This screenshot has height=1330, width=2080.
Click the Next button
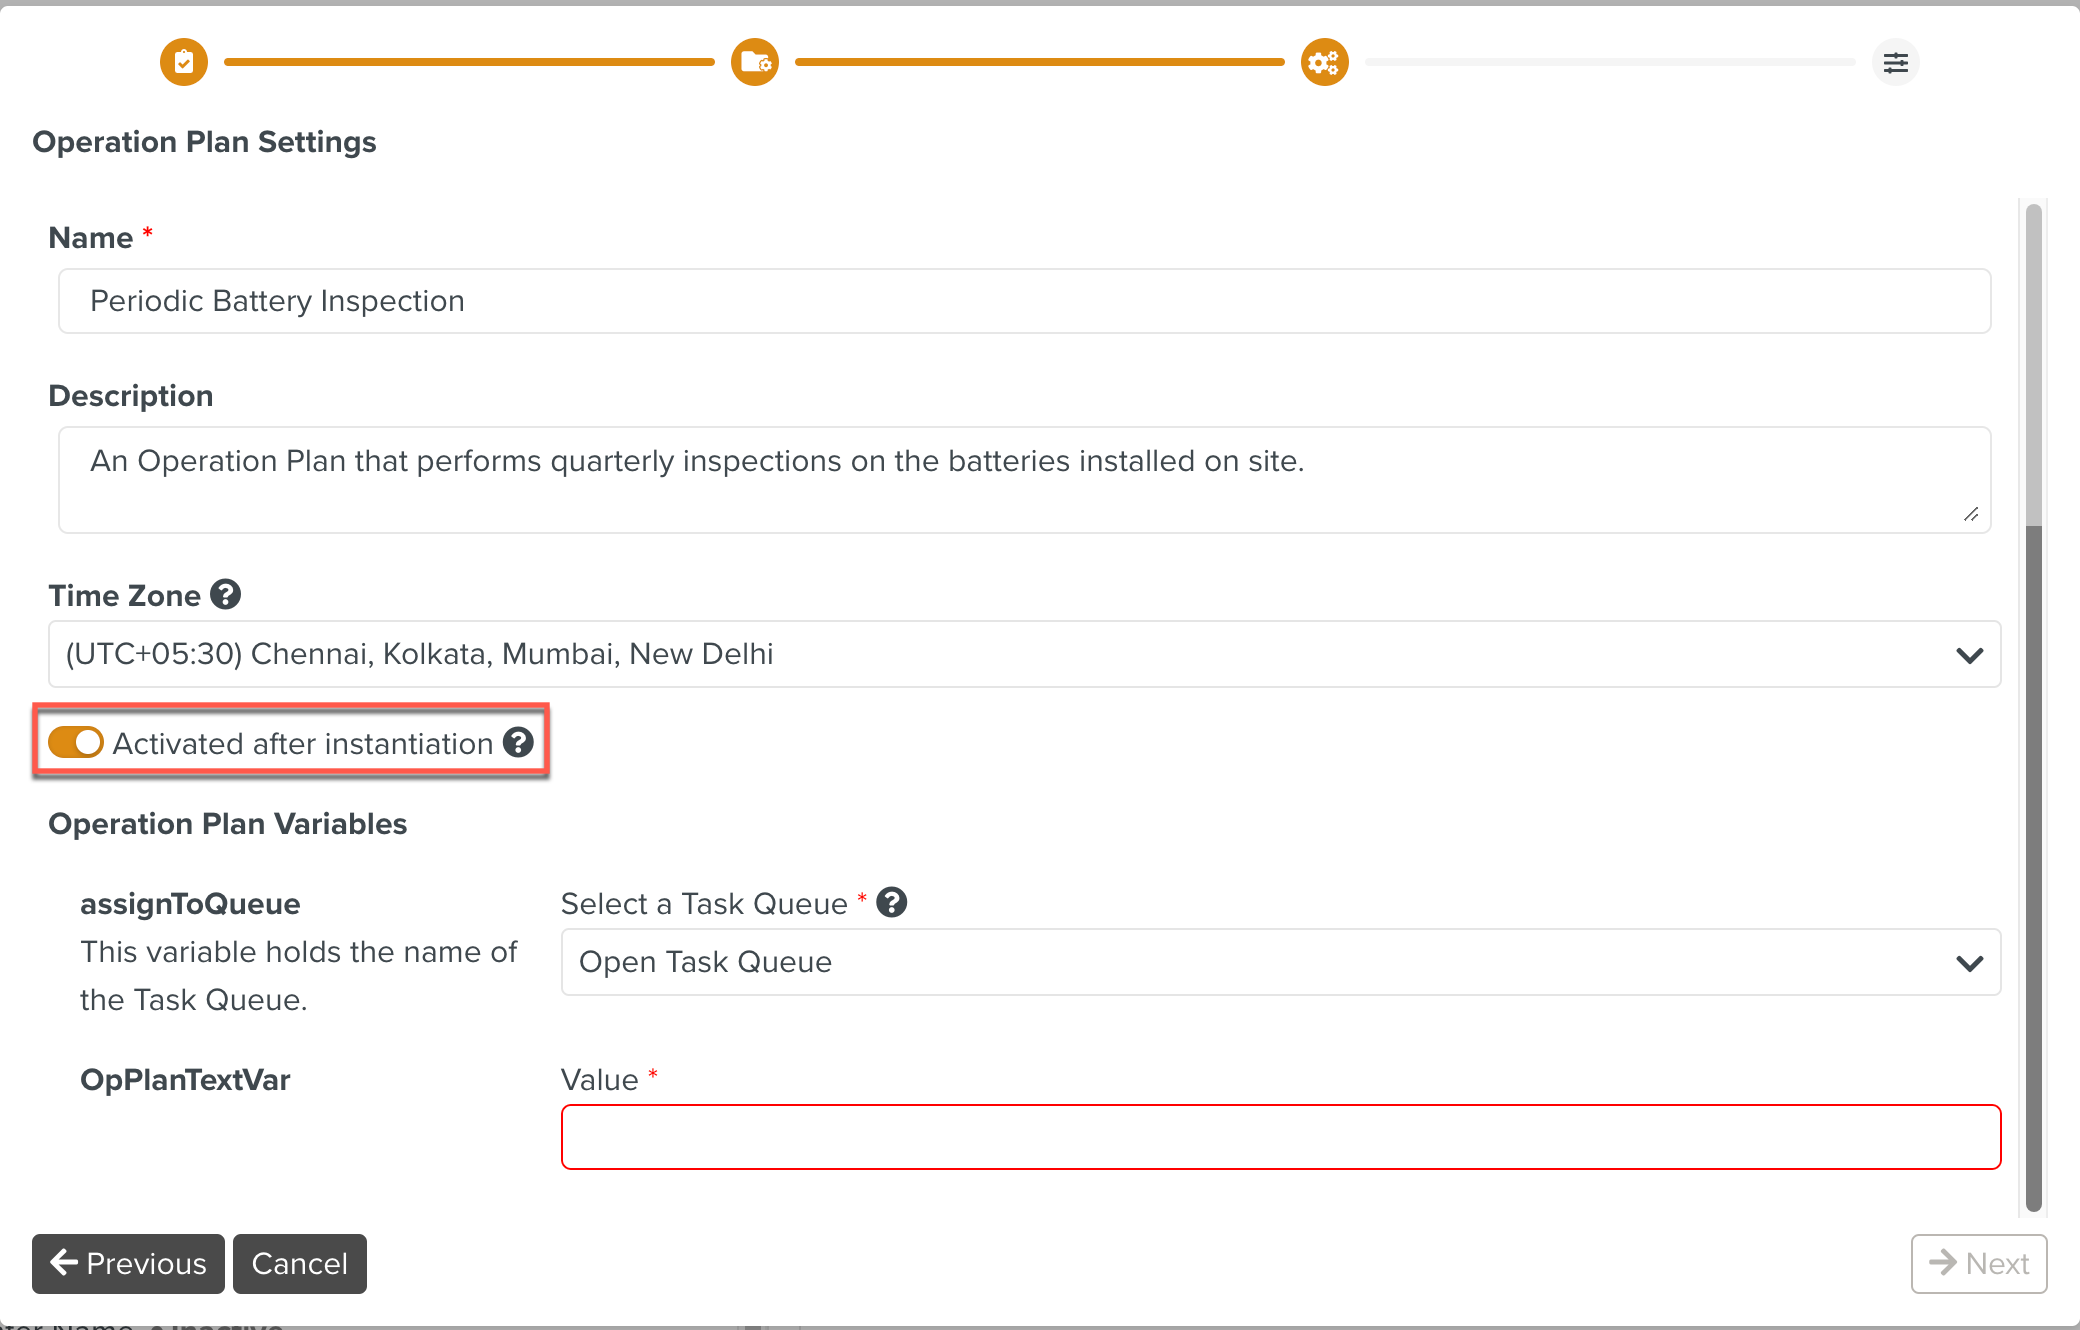point(1978,1264)
